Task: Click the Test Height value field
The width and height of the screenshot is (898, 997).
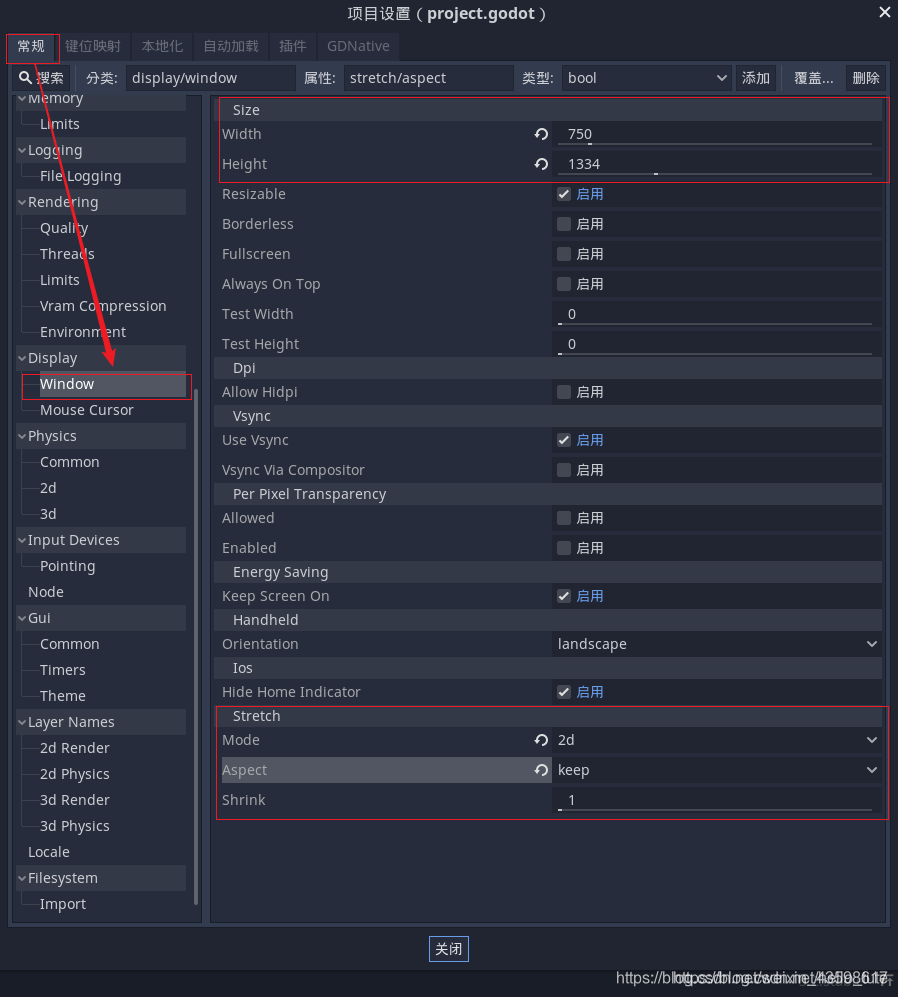Action: (717, 344)
